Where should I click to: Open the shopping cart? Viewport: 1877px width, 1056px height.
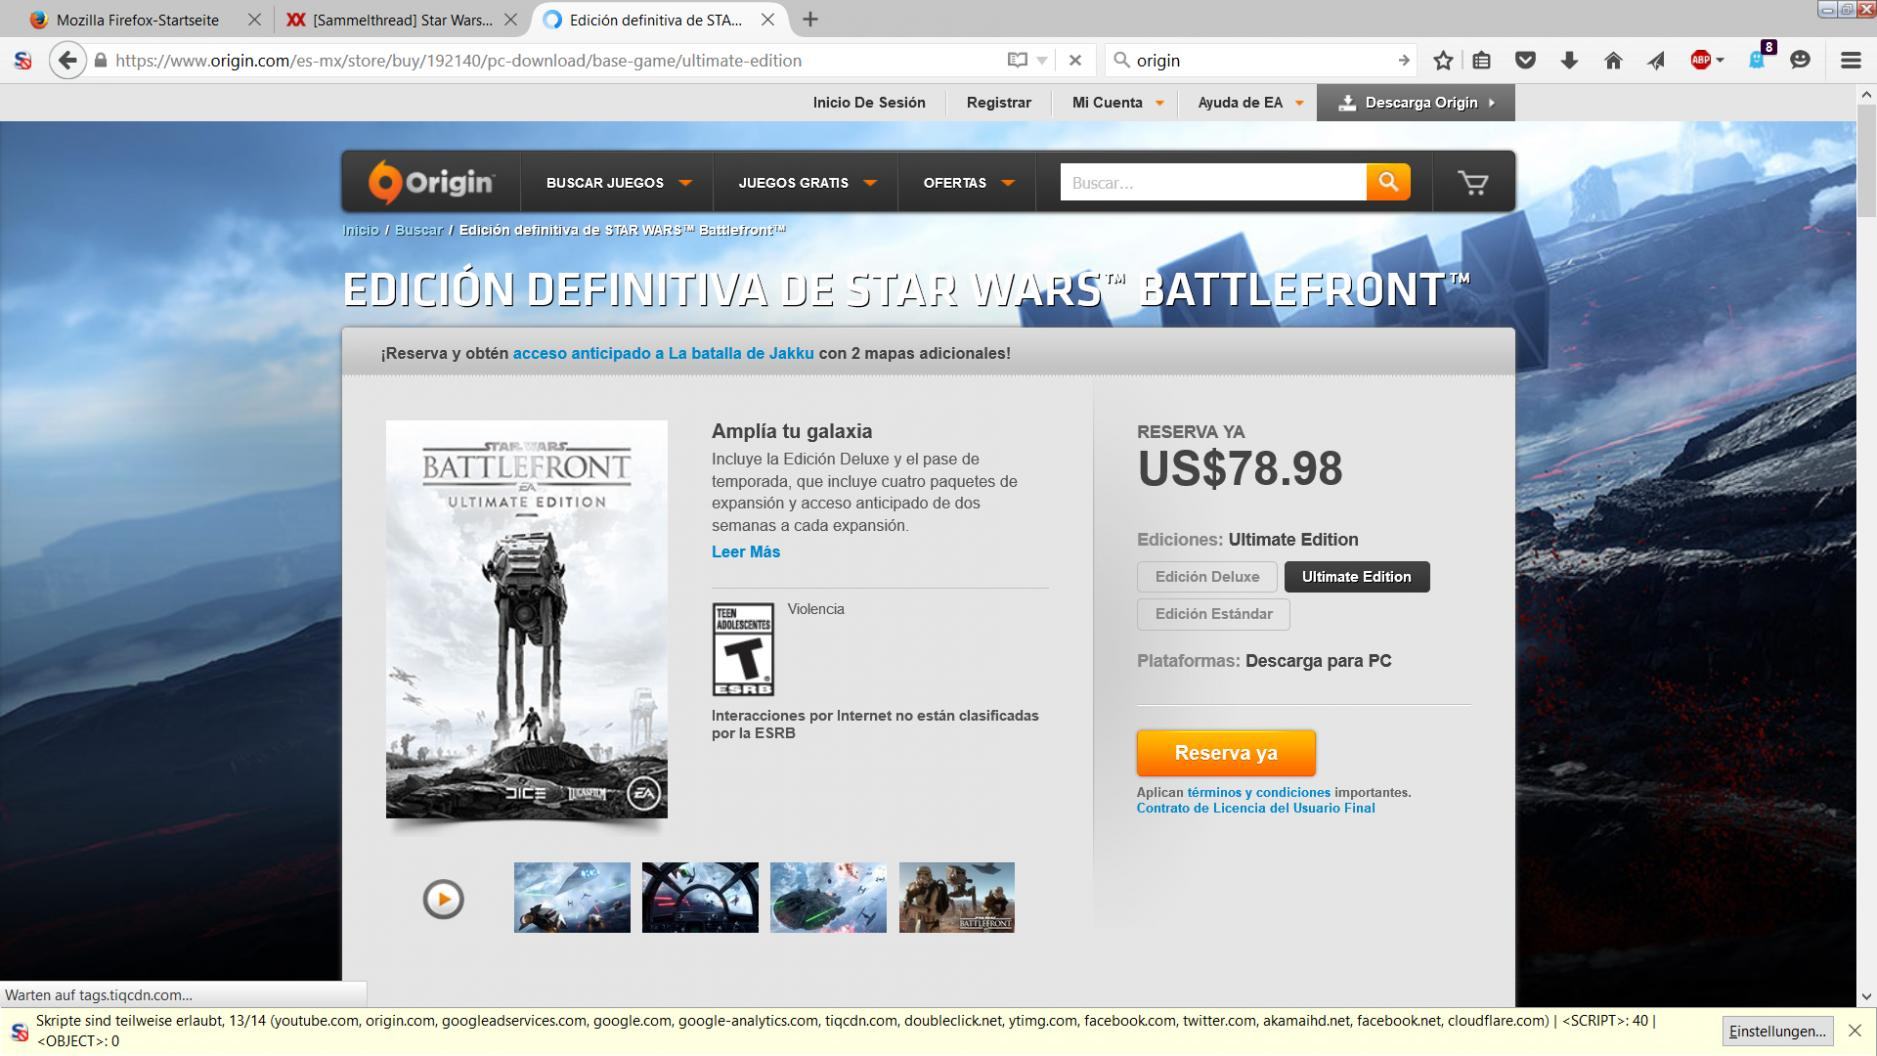click(x=1473, y=182)
